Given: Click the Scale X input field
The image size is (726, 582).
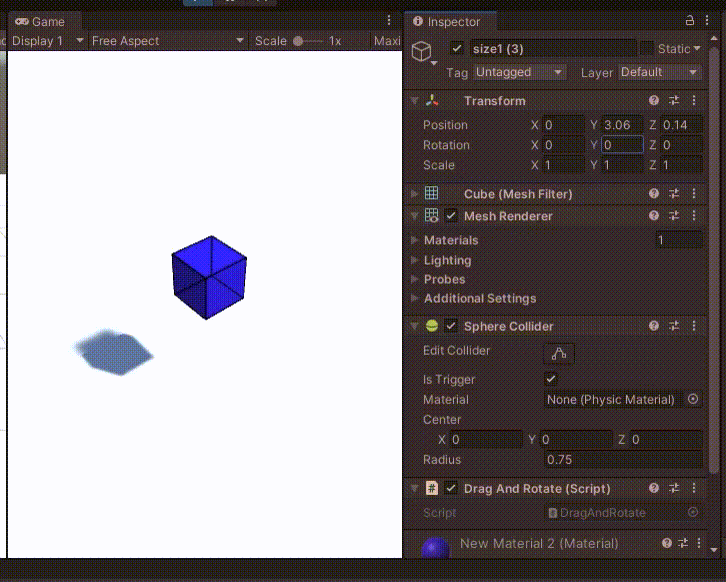Looking at the screenshot, I should [563, 165].
